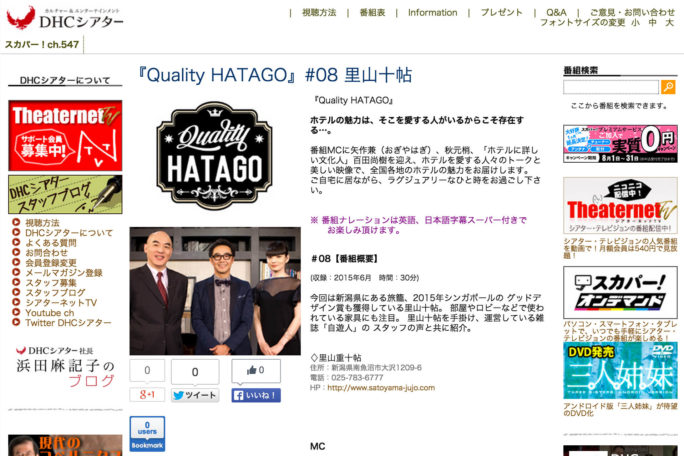Click the bullet icon beside スタッフ募集
The image size is (684, 456).
click(16, 282)
